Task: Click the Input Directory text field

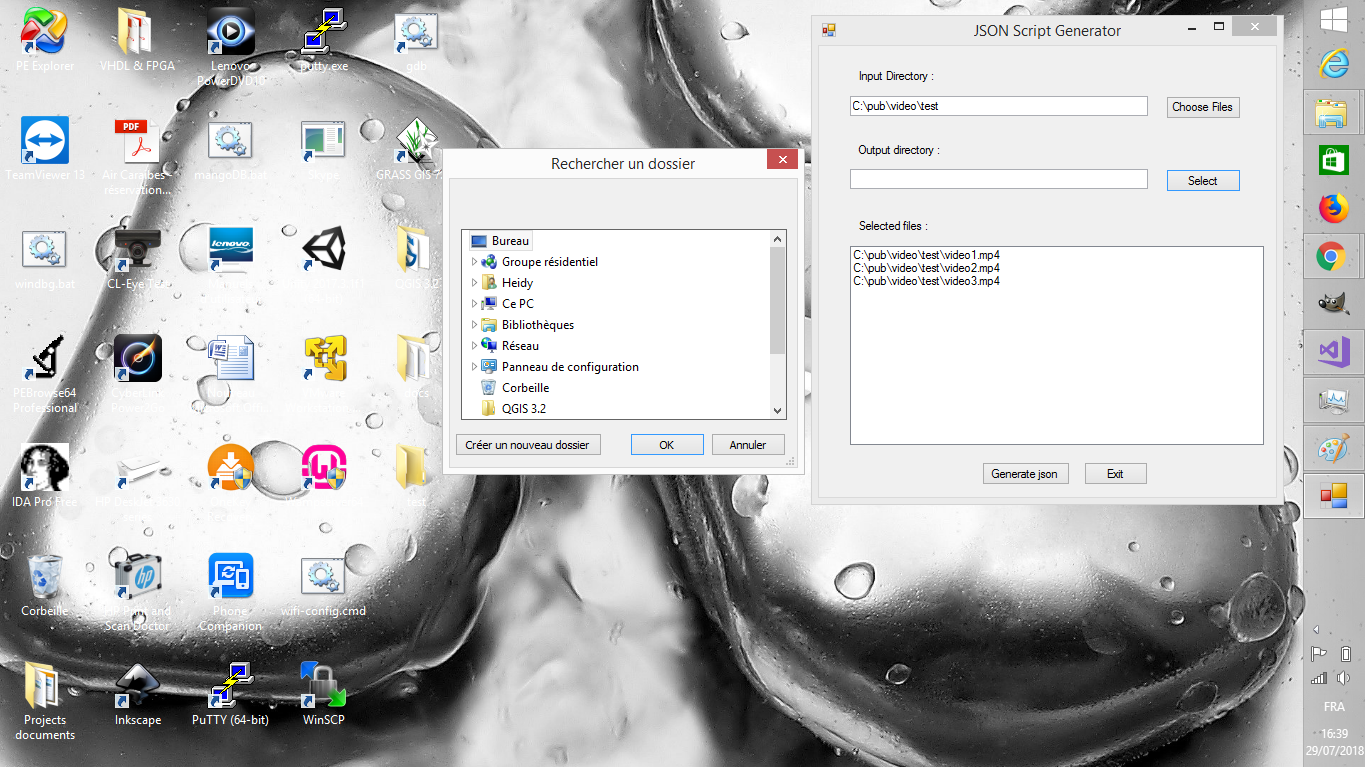Action: [999, 106]
